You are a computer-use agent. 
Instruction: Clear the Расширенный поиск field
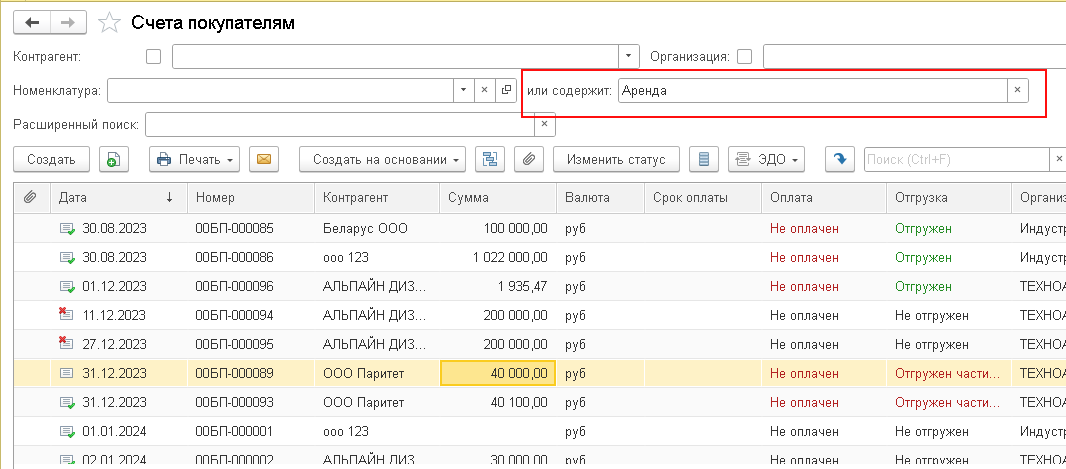click(545, 124)
